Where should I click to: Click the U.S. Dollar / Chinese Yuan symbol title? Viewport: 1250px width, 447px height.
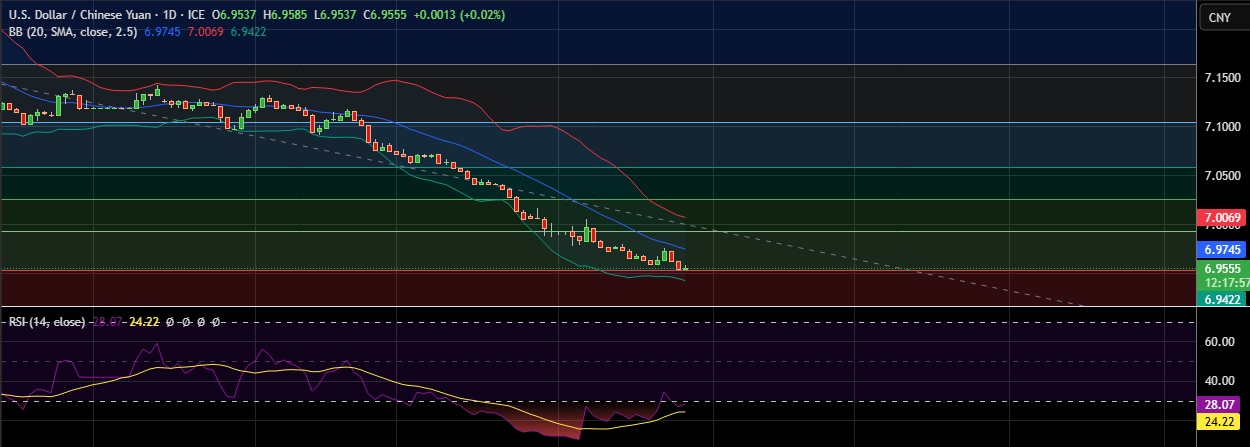tap(88, 16)
